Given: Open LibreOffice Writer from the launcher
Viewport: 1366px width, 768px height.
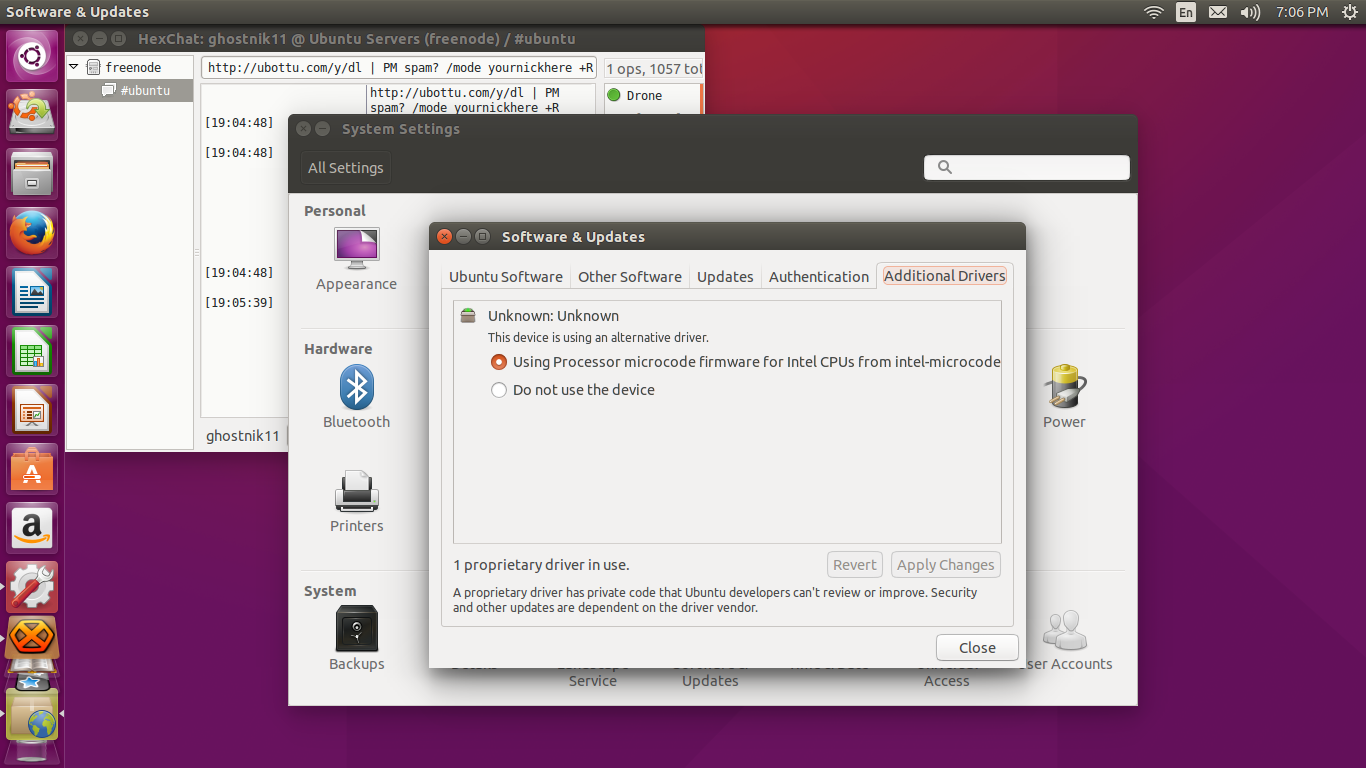Looking at the screenshot, I should pyautogui.click(x=33, y=292).
